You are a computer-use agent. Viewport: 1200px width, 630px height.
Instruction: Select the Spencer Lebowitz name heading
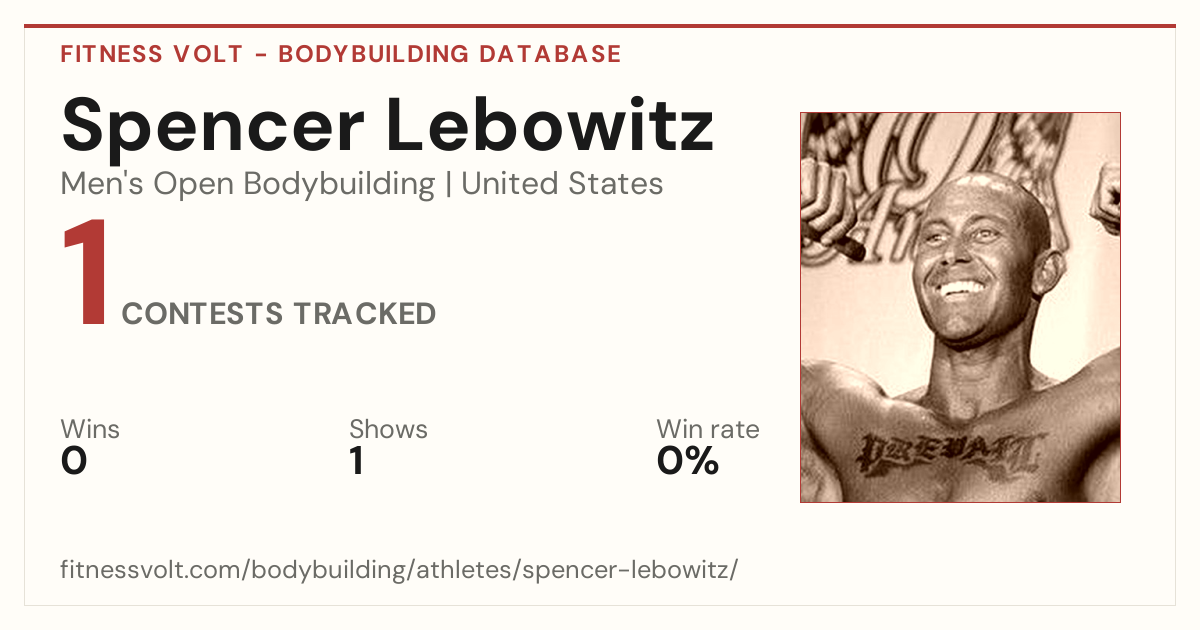387,123
